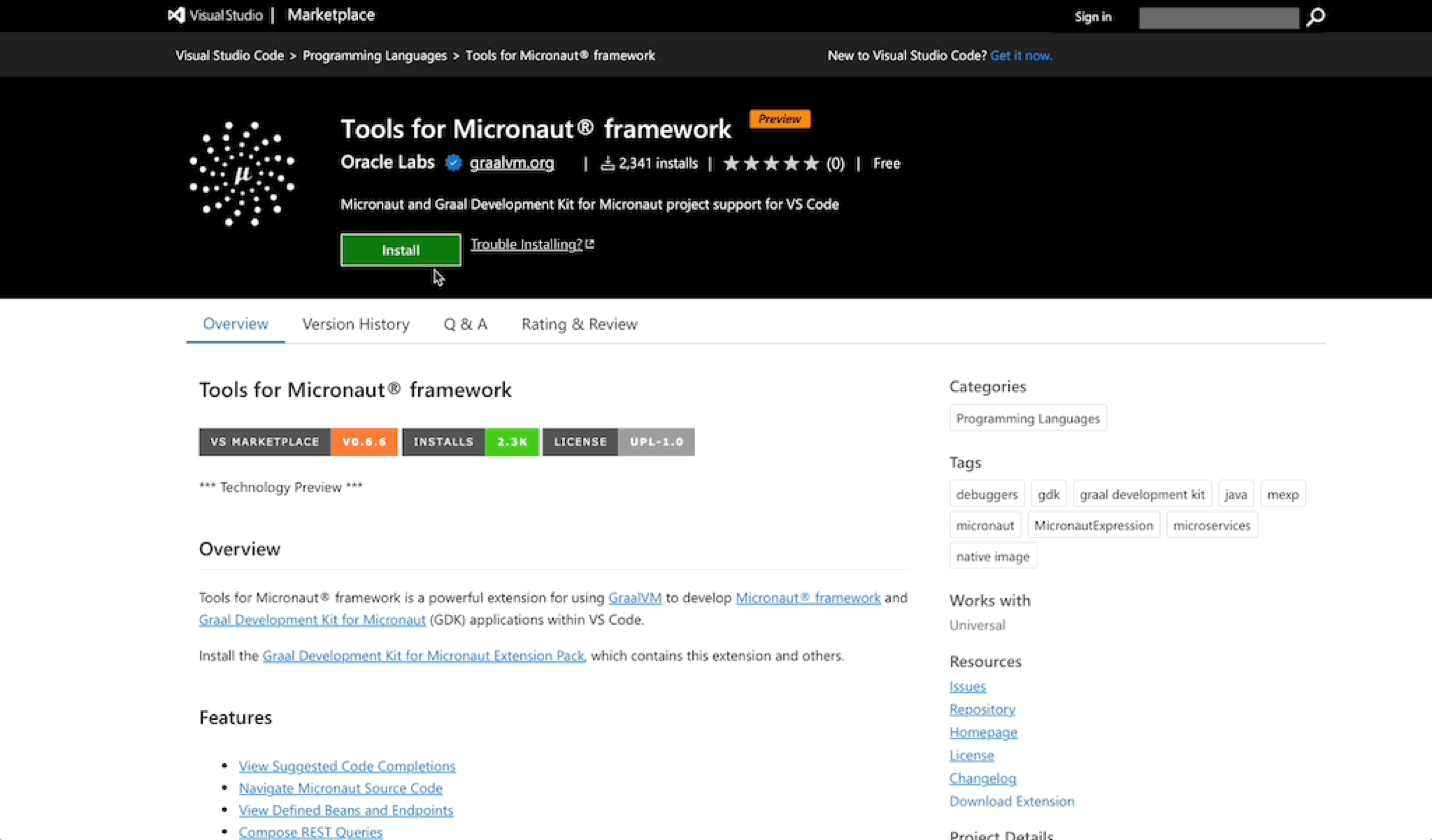The height and width of the screenshot is (840, 1432).
Task: Navigate to Programming Languages breadcrumb
Action: [374, 55]
